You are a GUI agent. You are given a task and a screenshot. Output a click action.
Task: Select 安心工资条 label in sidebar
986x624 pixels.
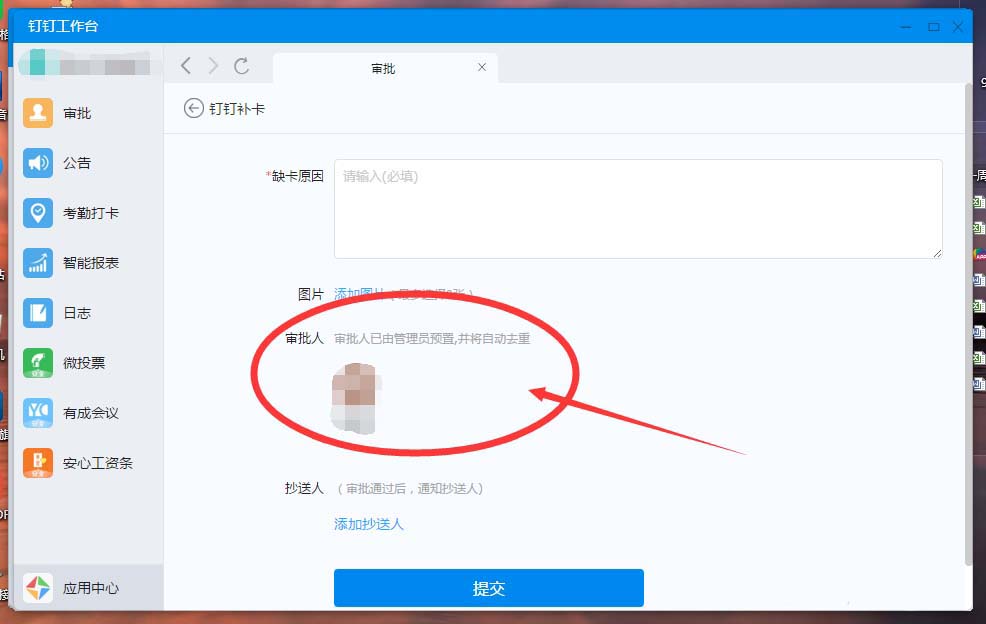(97, 464)
